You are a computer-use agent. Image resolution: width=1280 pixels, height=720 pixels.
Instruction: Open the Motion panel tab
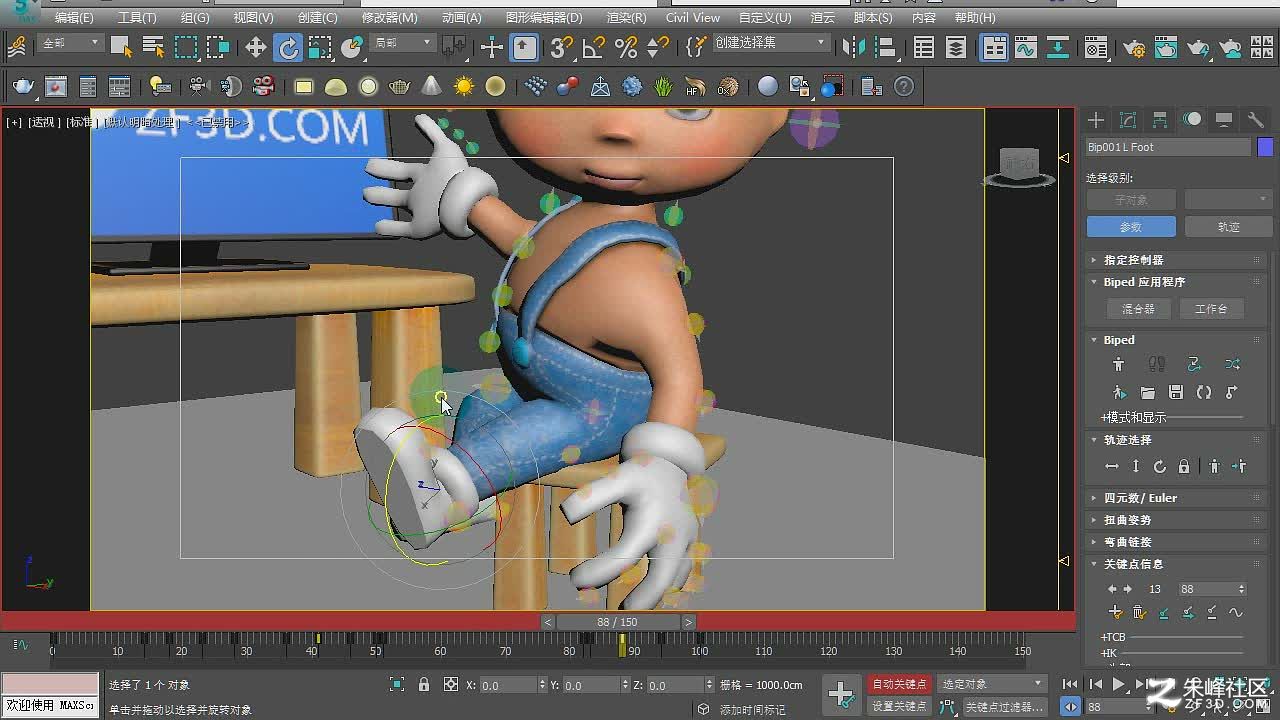pos(1192,120)
